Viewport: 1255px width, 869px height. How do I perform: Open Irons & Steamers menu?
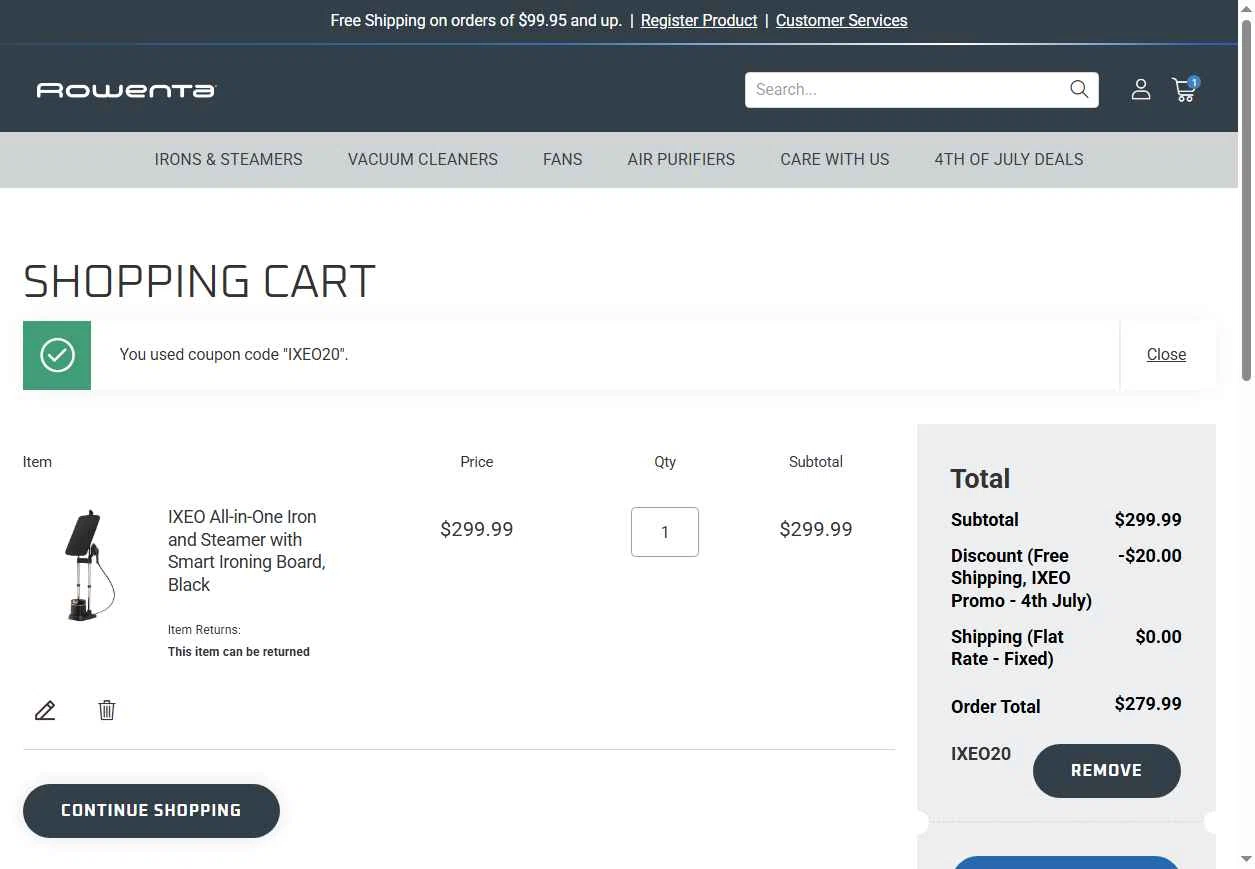click(x=228, y=159)
